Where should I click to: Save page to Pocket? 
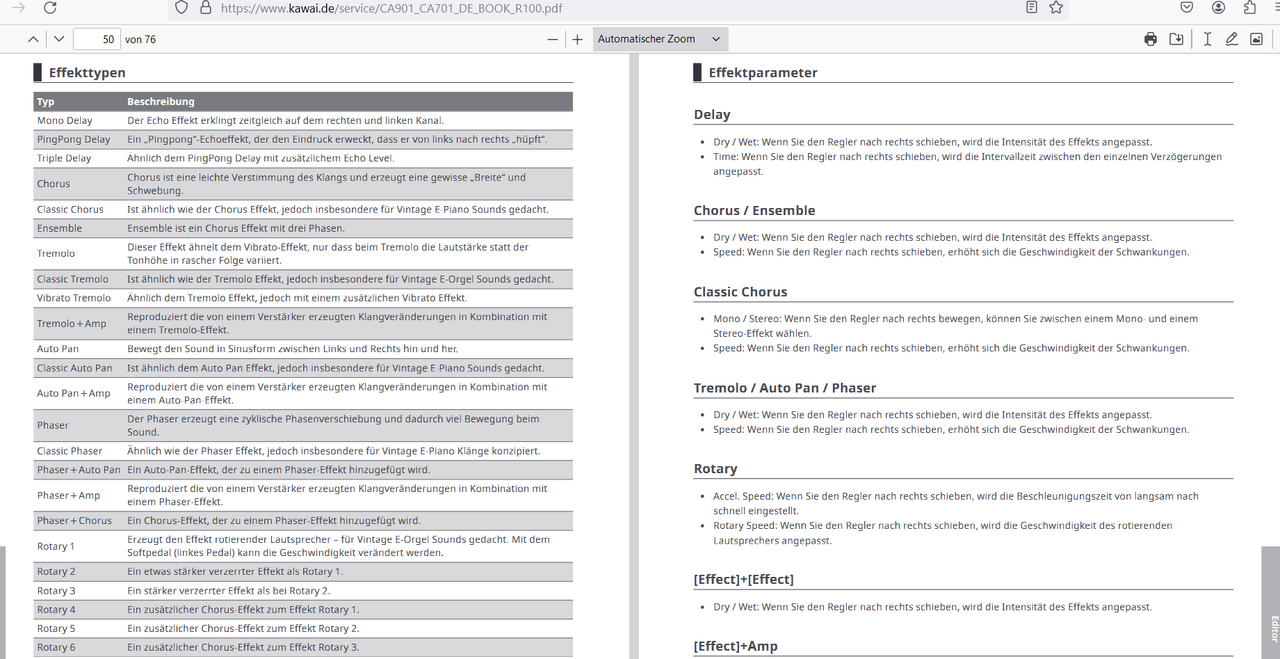[x=1187, y=7]
